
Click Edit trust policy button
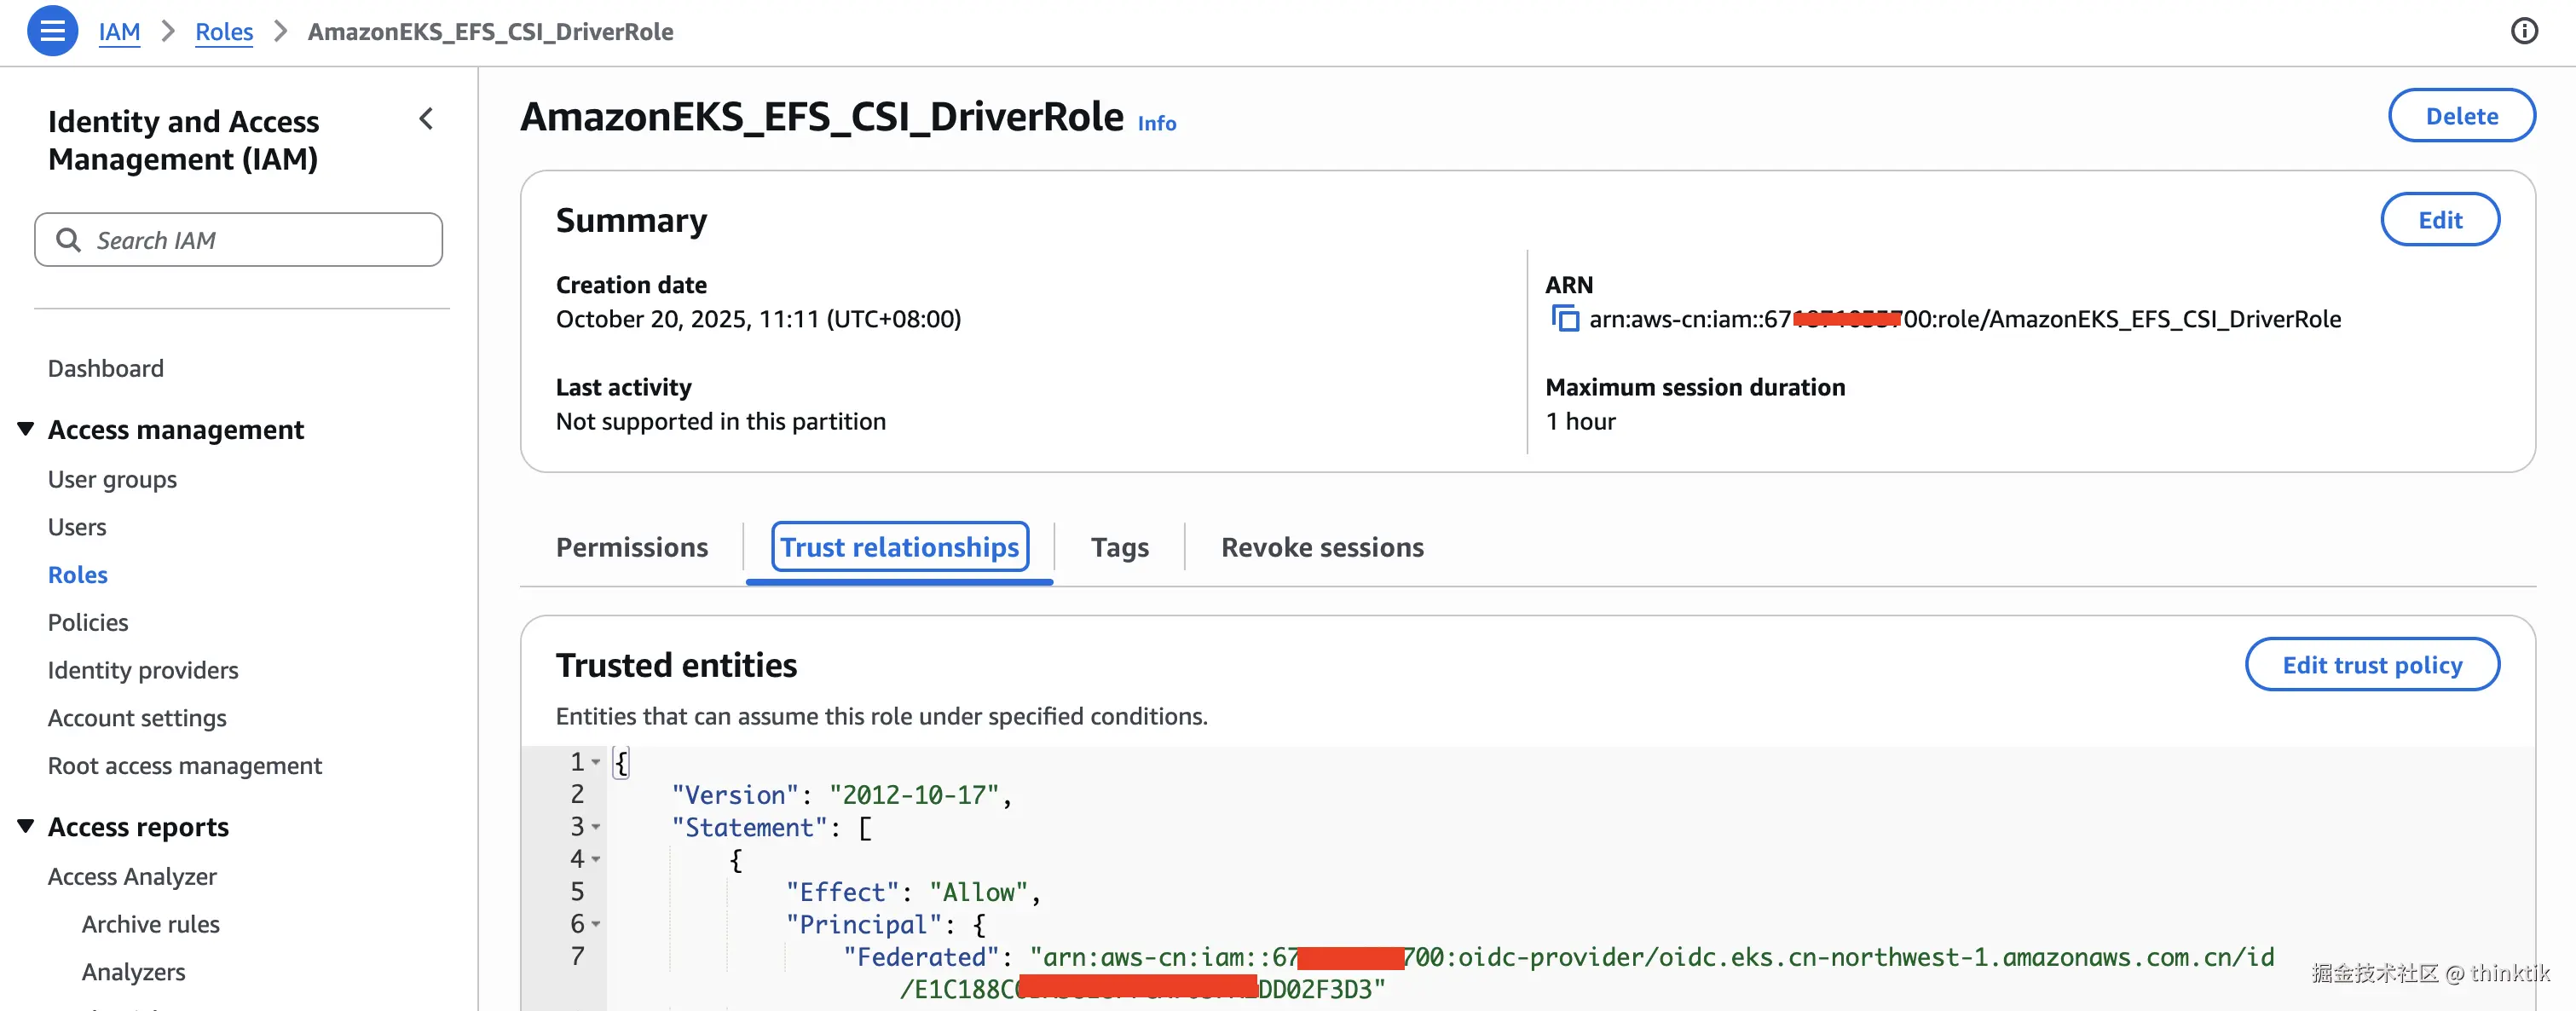(2372, 665)
